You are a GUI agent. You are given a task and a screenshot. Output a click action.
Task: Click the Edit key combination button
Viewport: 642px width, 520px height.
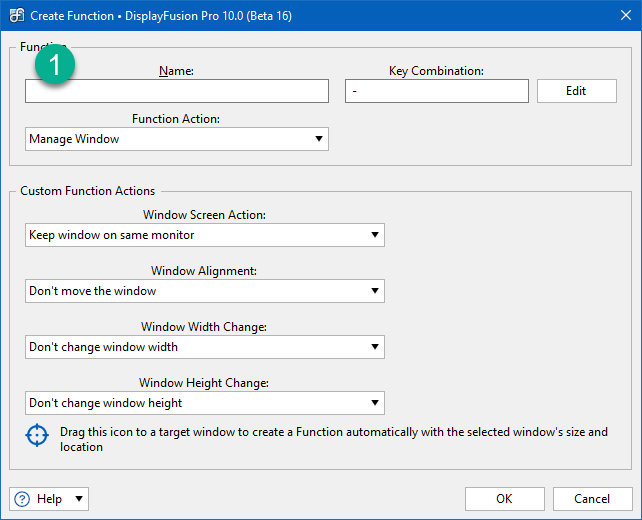pos(576,91)
